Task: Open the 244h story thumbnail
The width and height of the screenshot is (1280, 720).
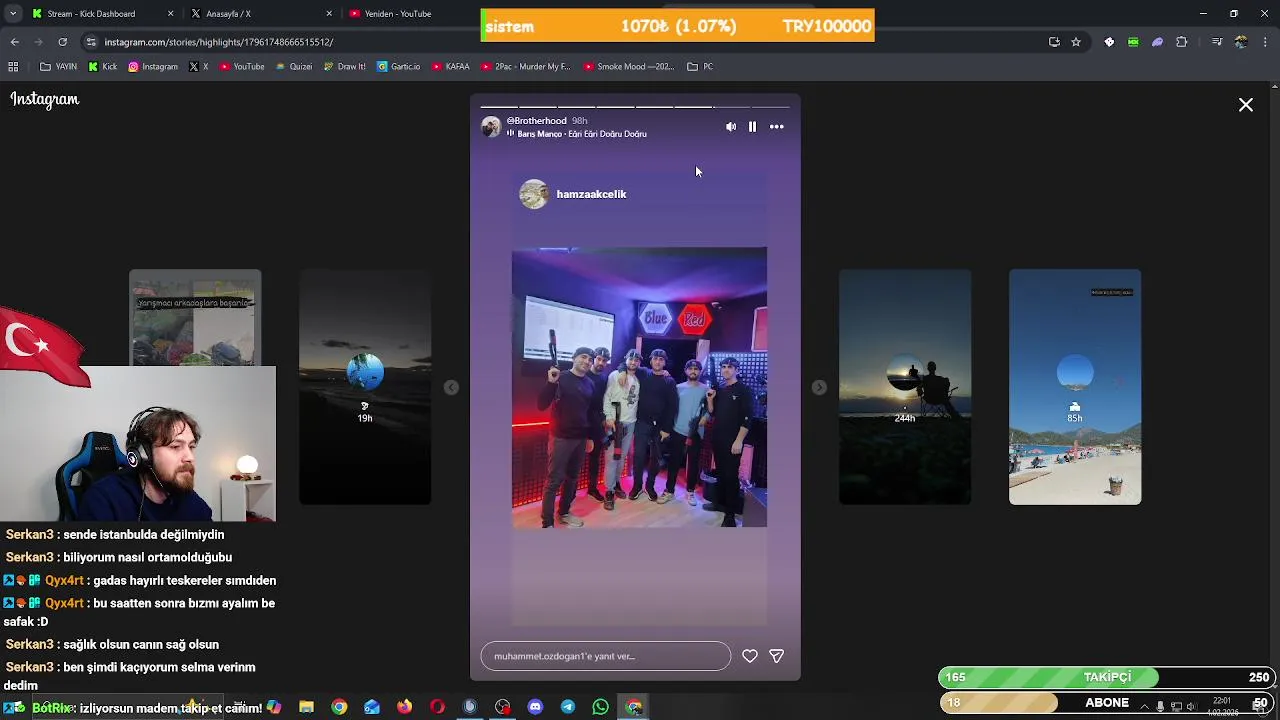Action: (x=905, y=387)
